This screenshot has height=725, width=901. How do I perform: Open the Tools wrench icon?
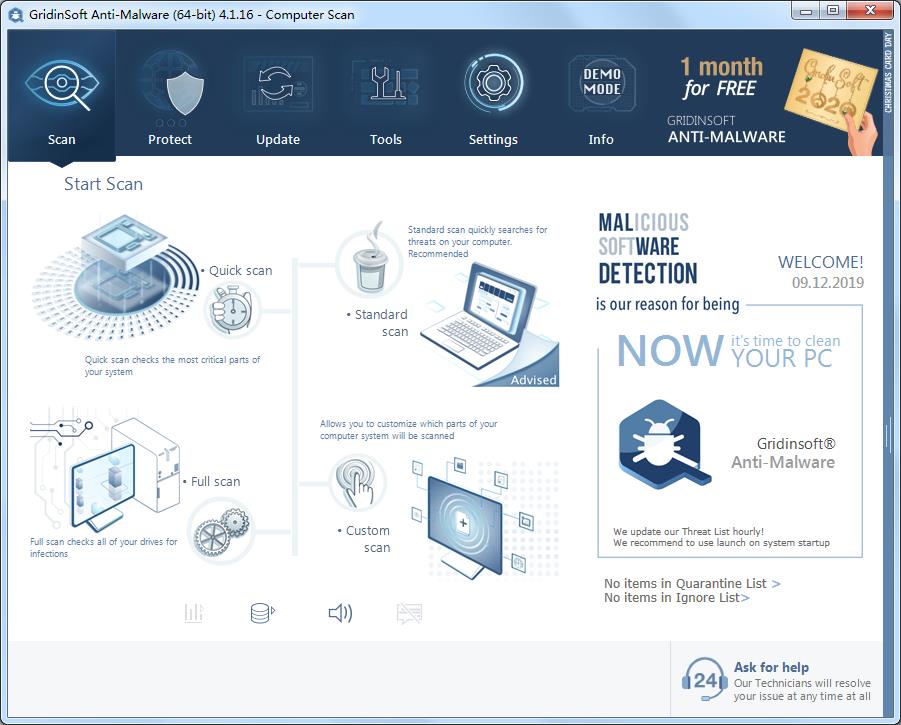coord(386,84)
